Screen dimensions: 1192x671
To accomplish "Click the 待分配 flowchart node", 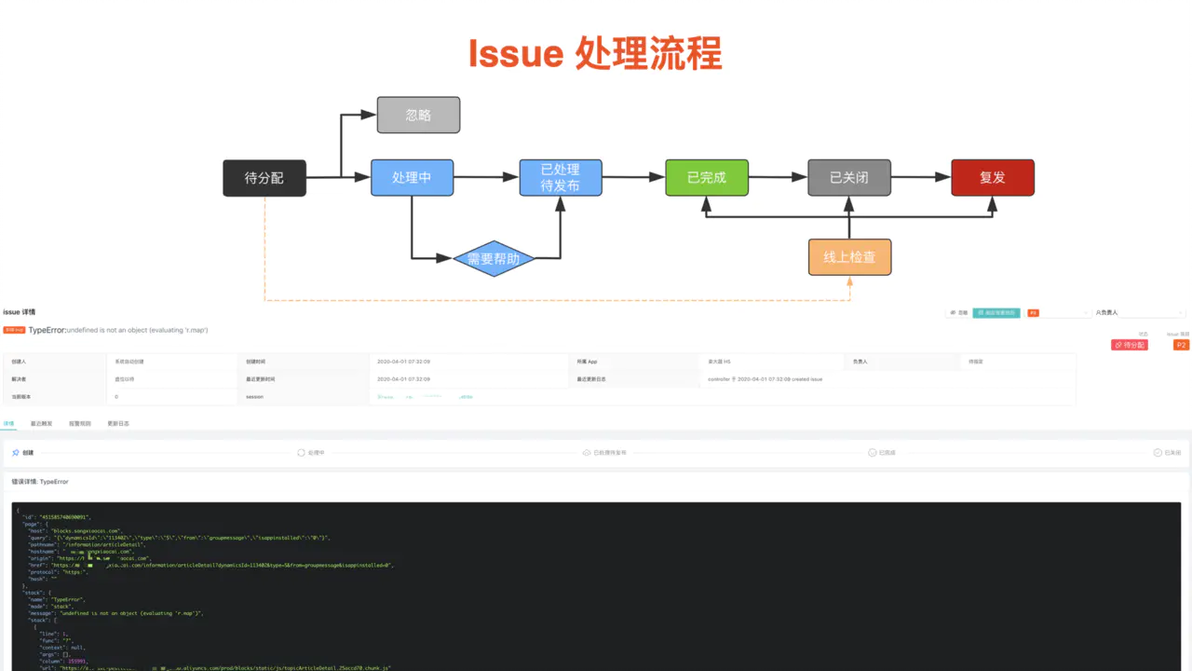I will 265,178.
